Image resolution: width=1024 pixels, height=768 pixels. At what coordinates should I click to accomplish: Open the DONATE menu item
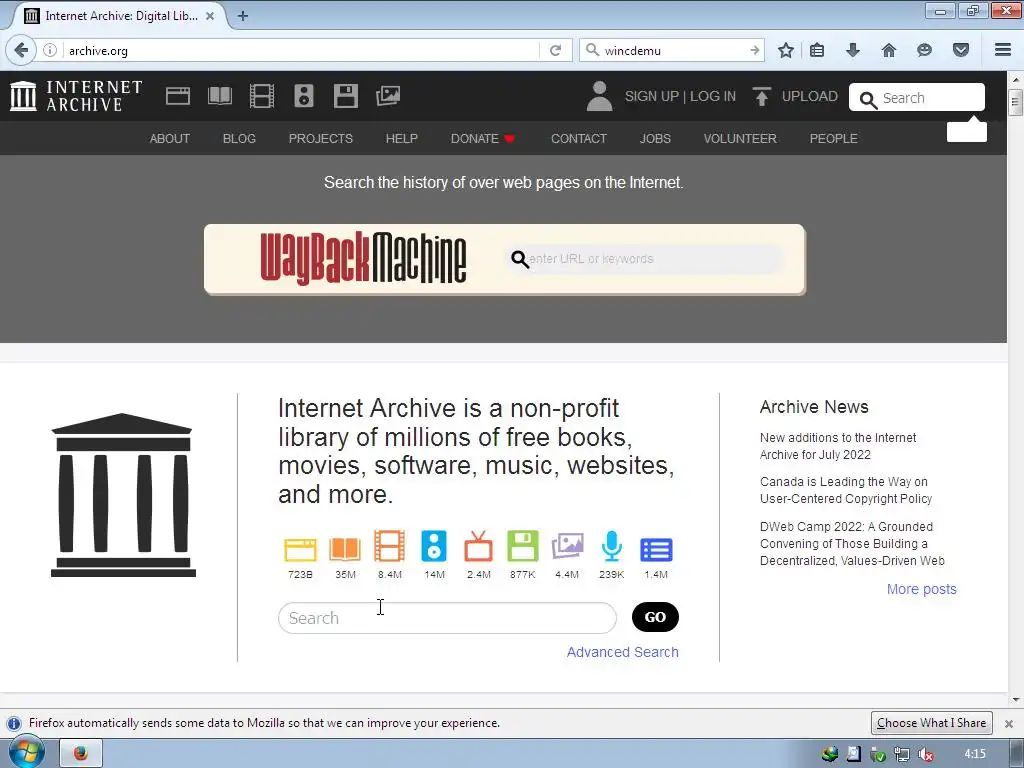click(x=483, y=138)
